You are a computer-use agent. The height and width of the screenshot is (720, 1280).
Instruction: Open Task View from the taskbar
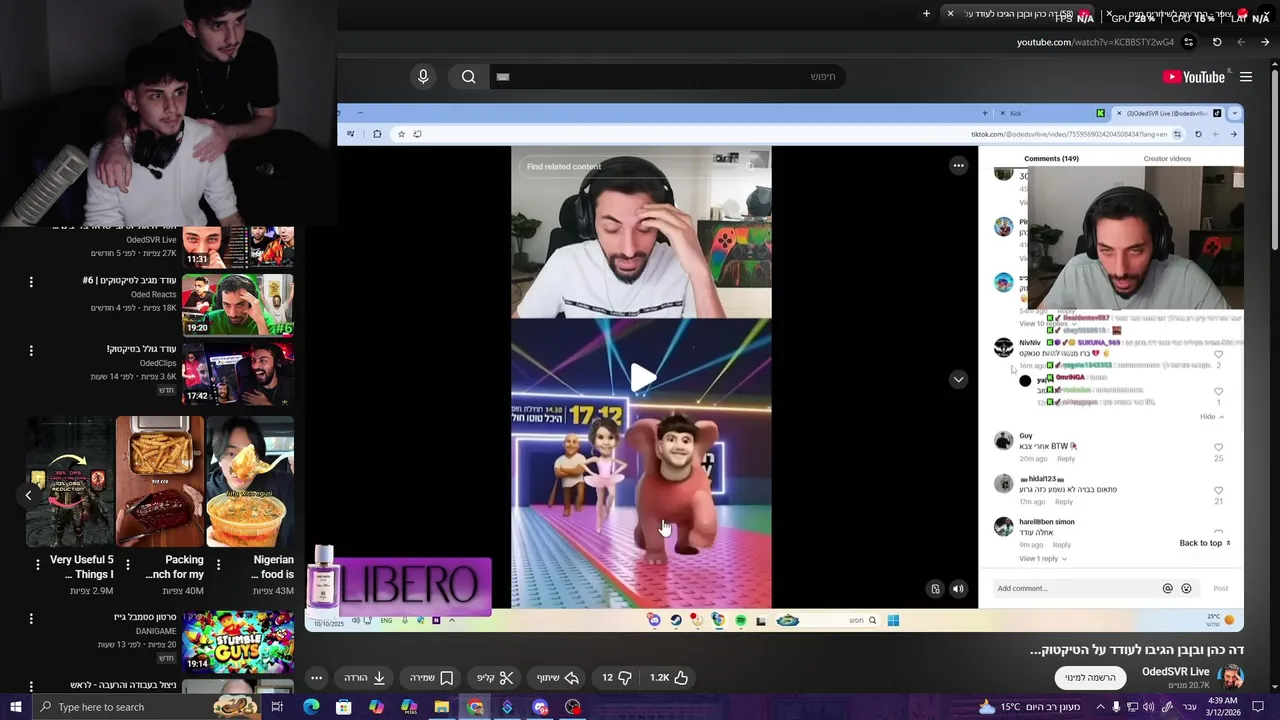(x=277, y=707)
